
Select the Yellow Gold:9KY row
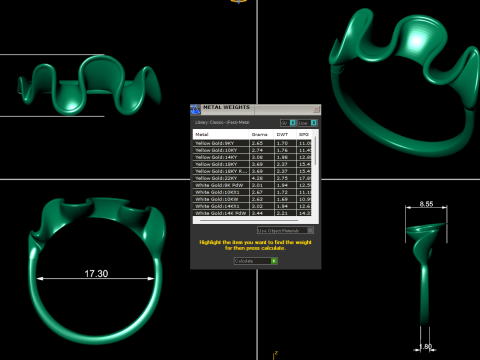coord(252,143)
